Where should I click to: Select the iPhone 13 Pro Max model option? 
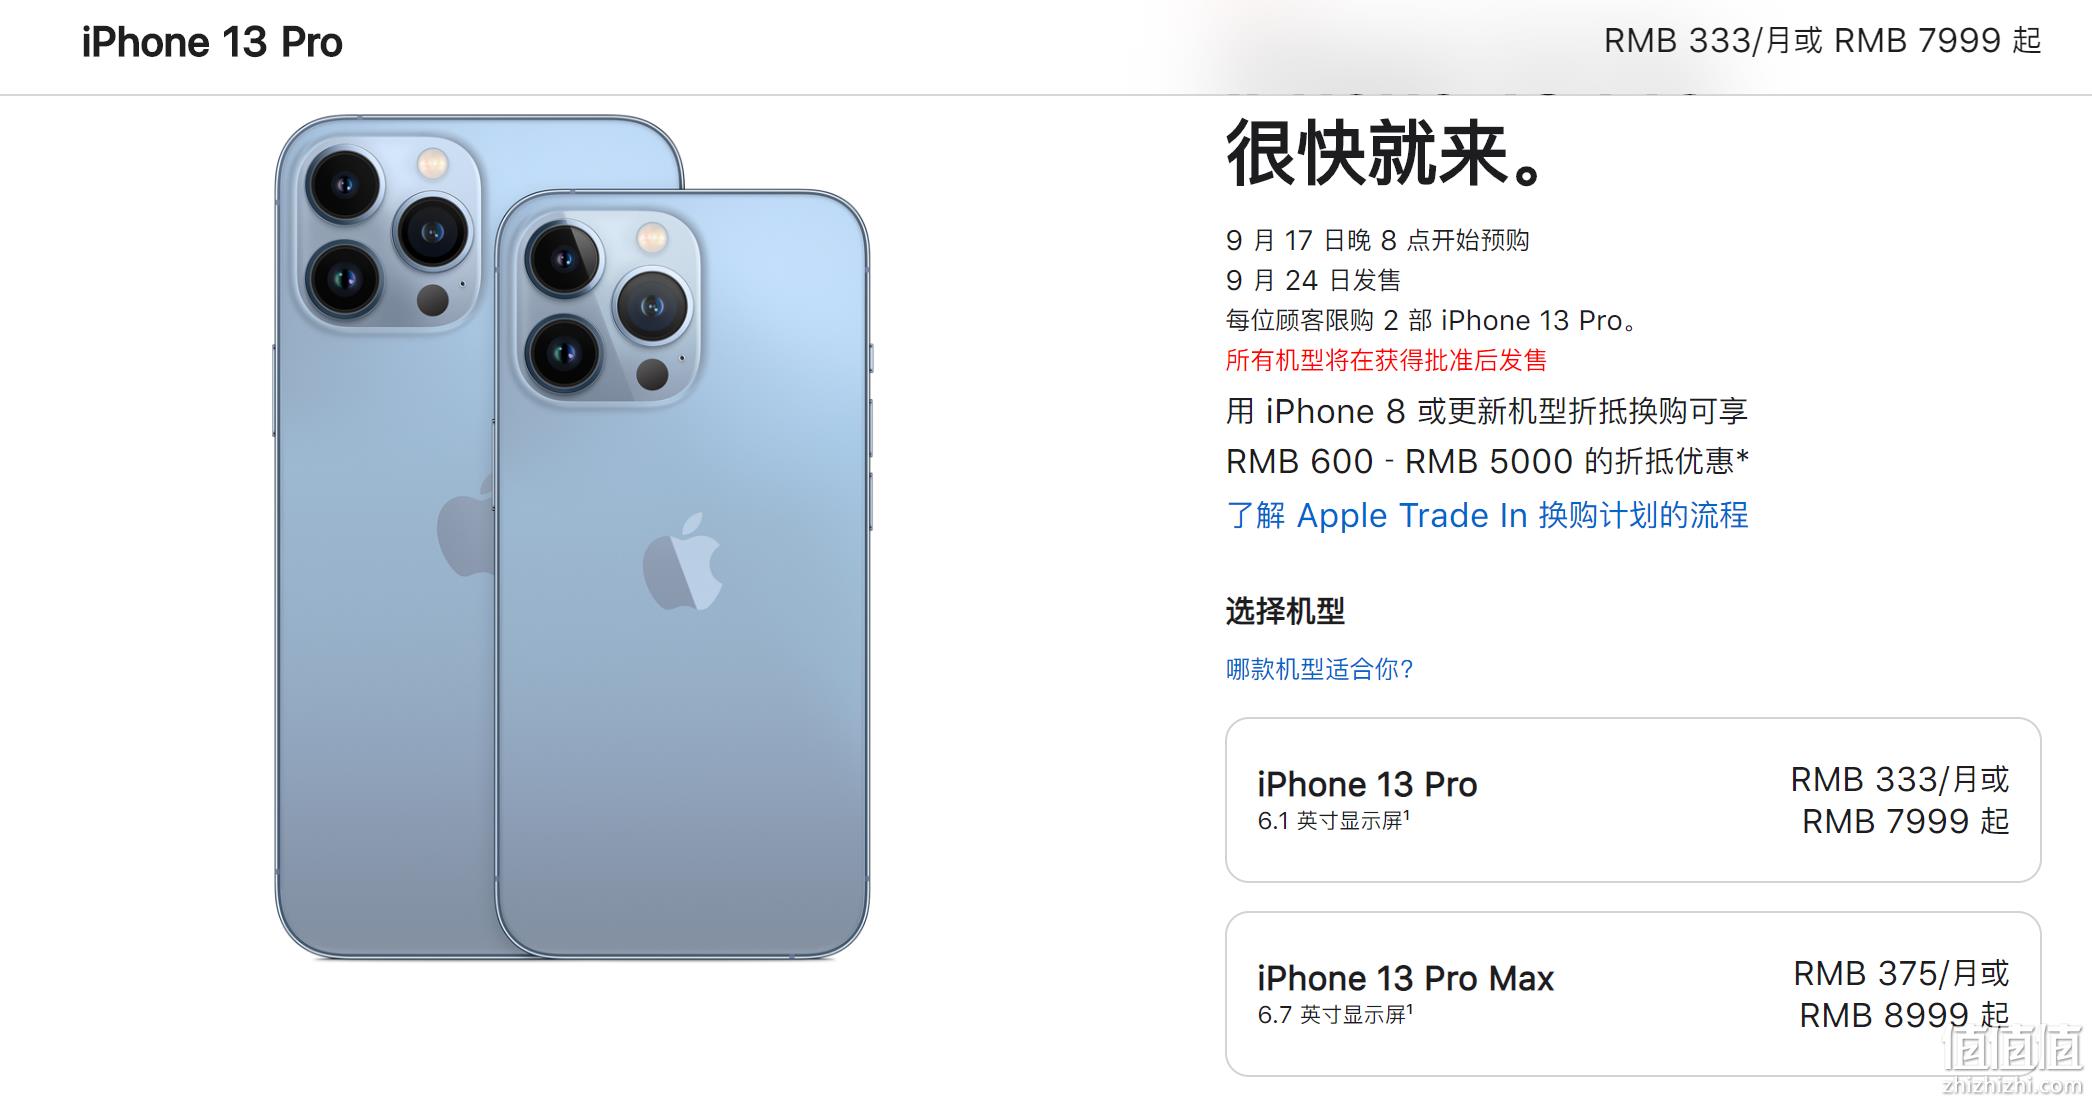point(1633,994)
